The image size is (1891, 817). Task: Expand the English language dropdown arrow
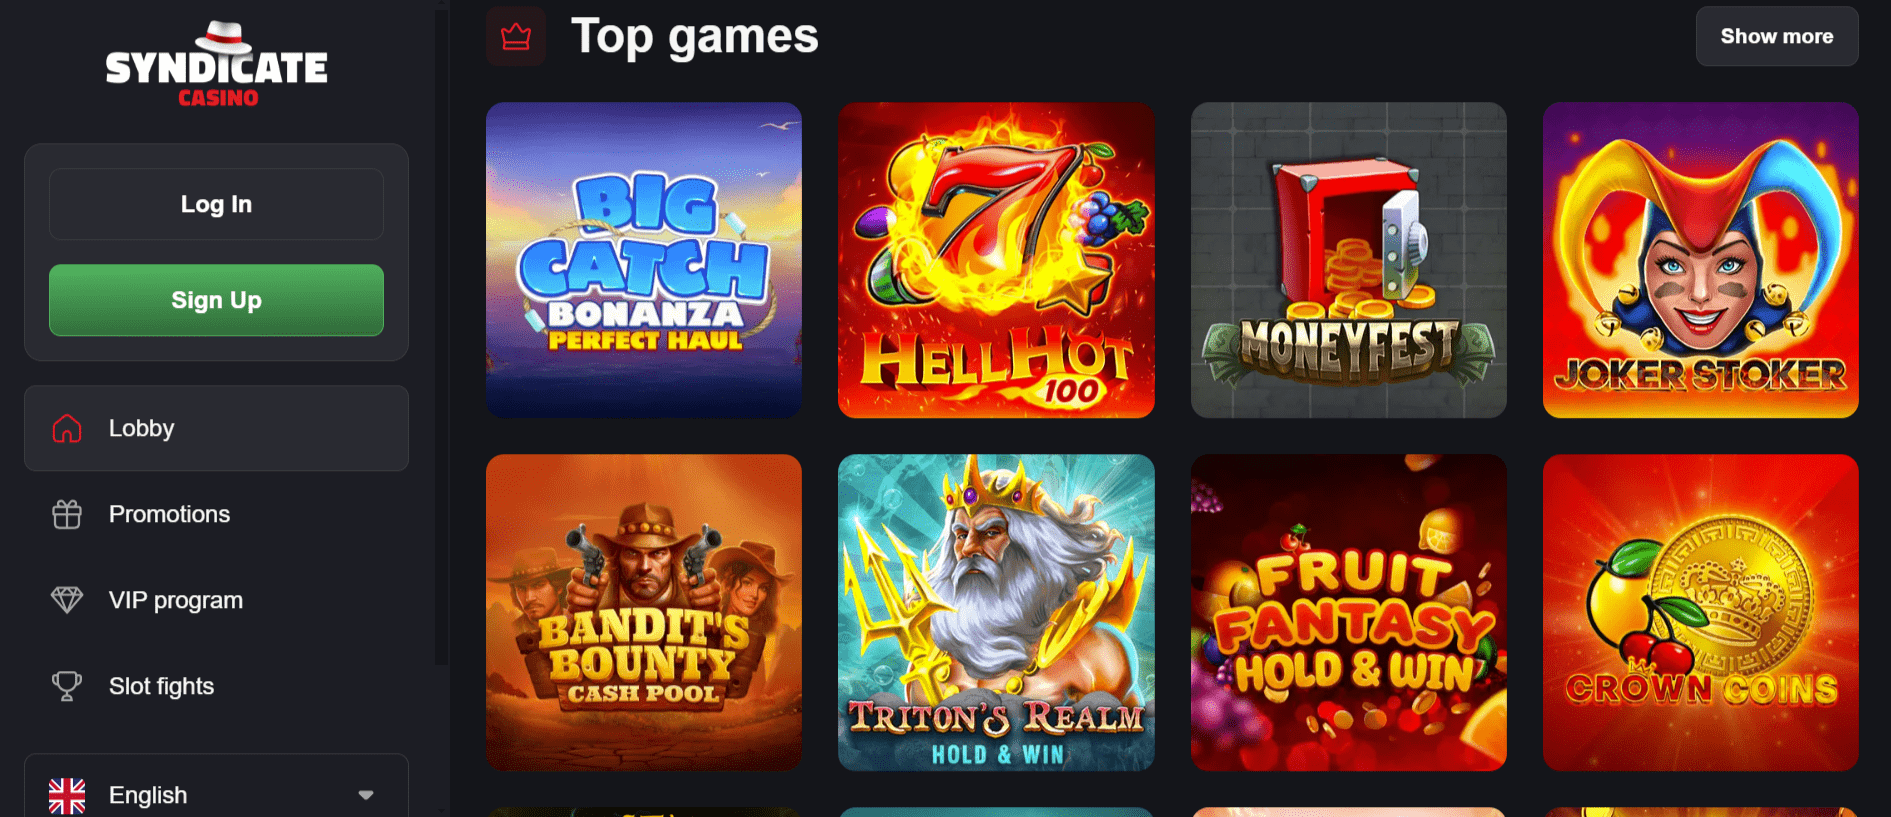[x=366, y=795]
